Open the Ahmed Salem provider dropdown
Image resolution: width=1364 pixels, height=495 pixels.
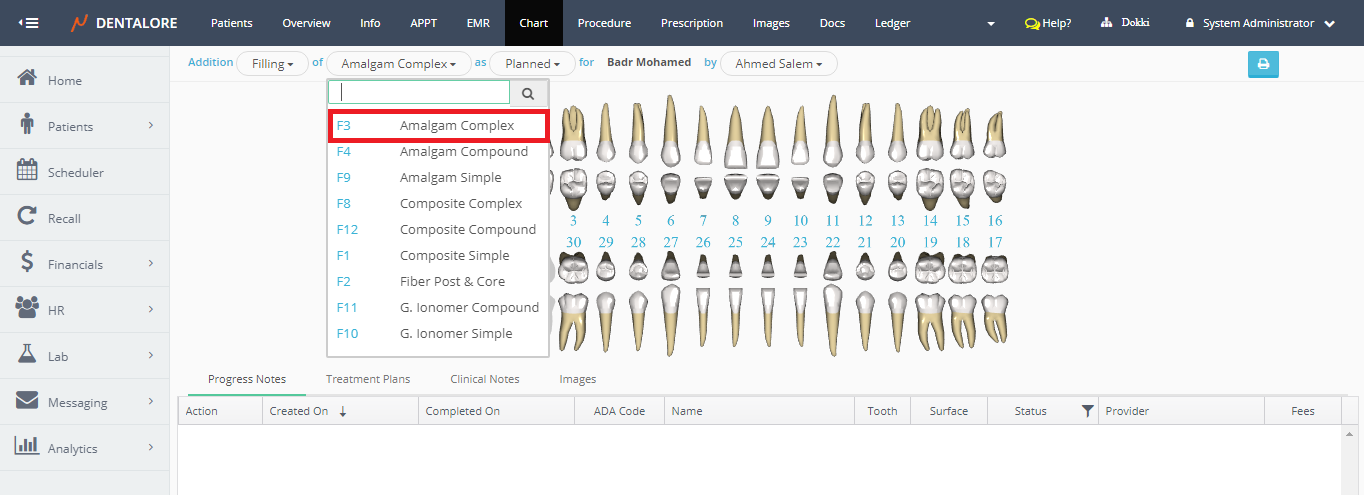(x=778, y=64)
